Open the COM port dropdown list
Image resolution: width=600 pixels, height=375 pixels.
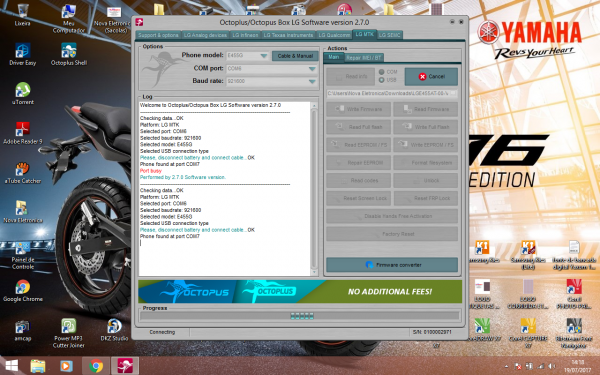click(x=312, y=69)
